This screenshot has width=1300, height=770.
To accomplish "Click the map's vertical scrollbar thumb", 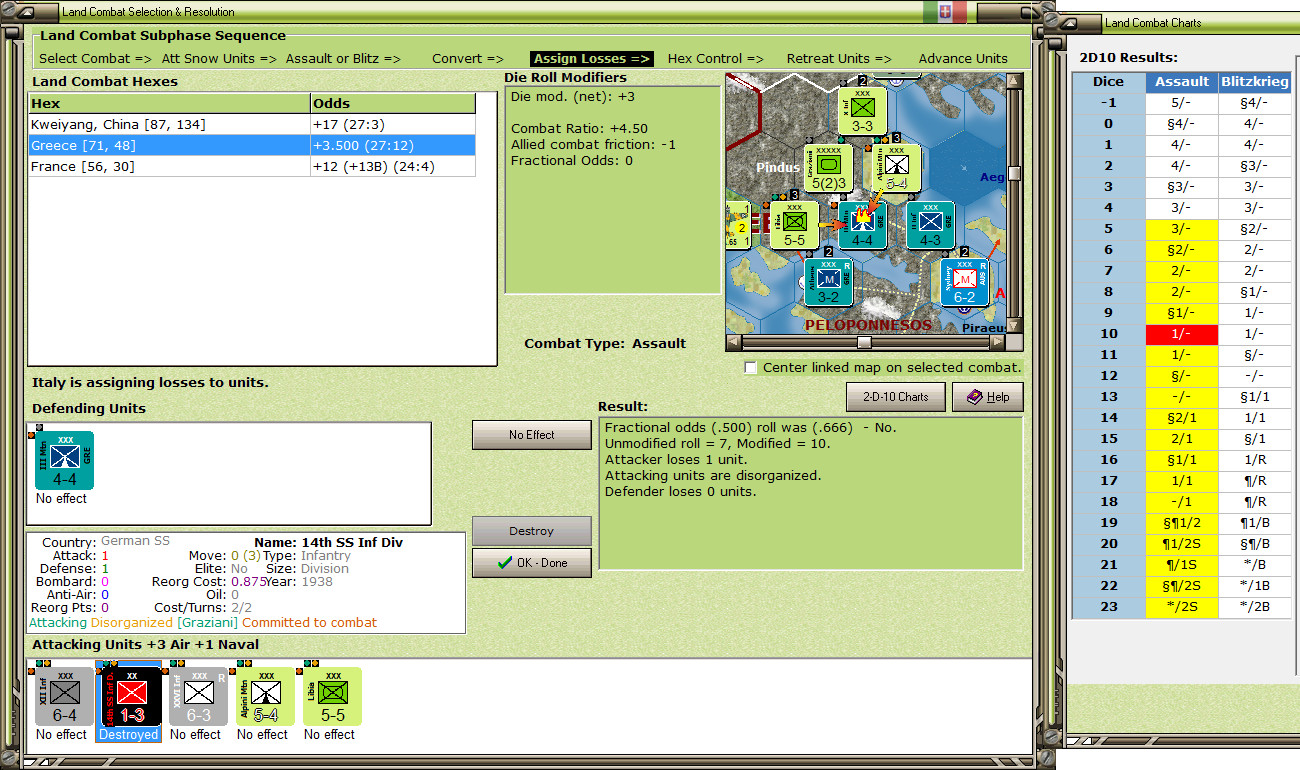I will pyautogui.click(x=1015, y=173).
